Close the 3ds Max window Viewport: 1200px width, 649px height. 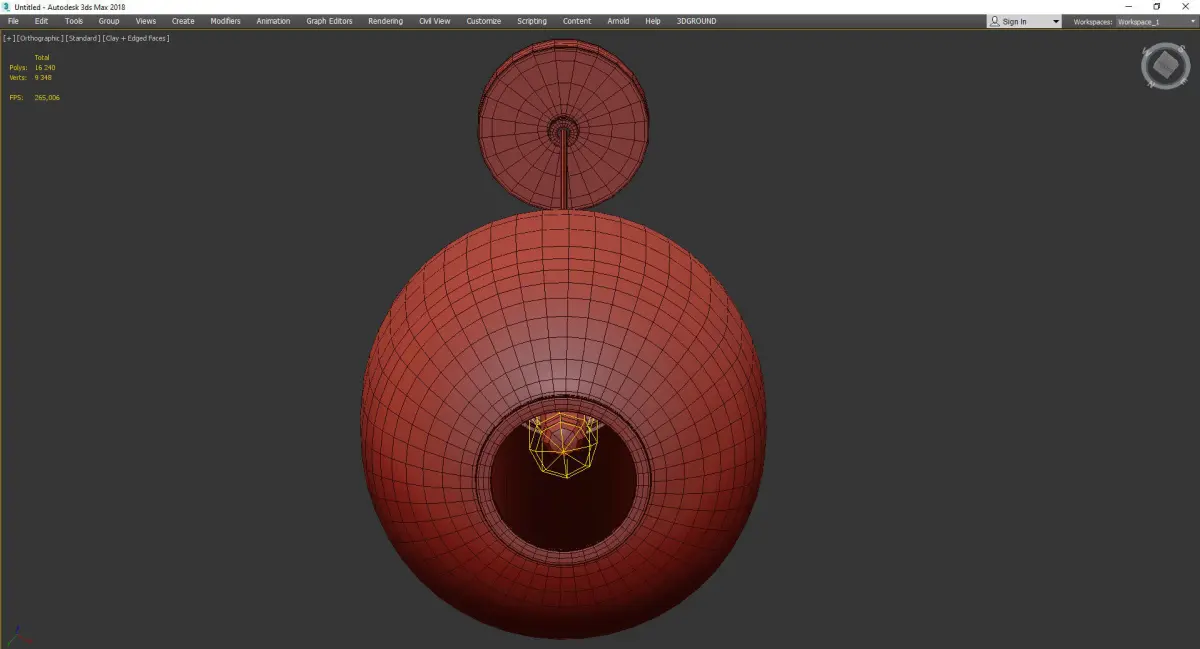coord(1185,7)
